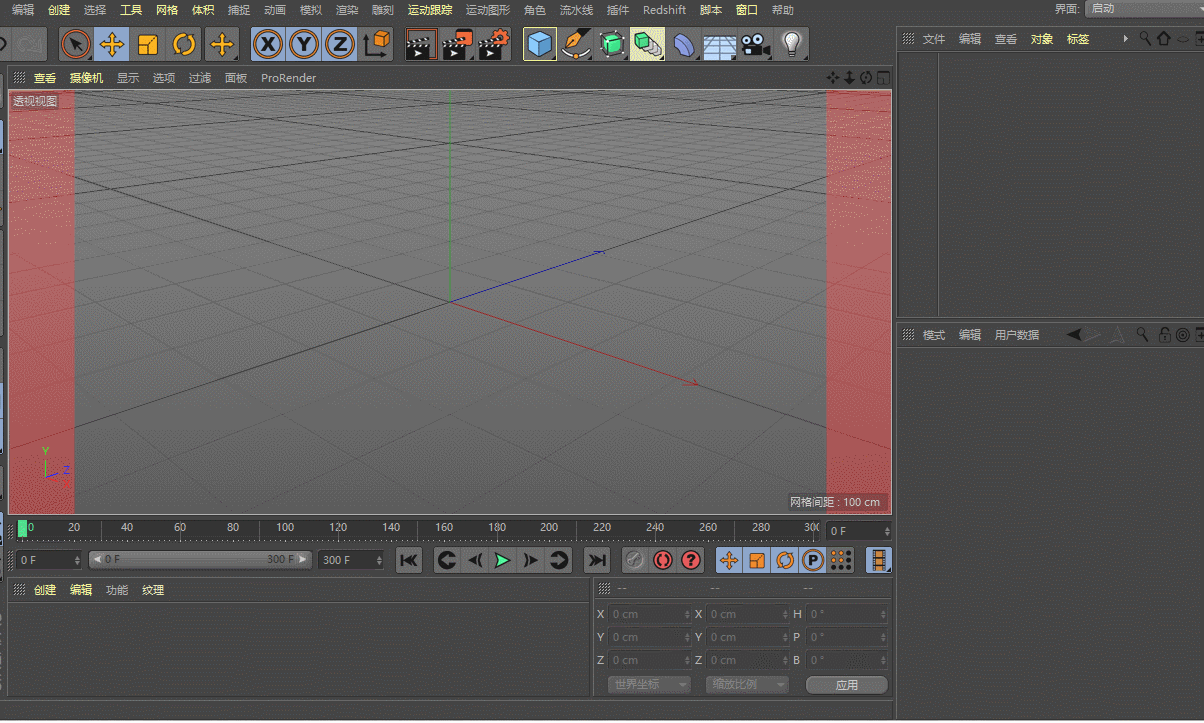Click frame 120 on the timeline ruler

point(338,529)
